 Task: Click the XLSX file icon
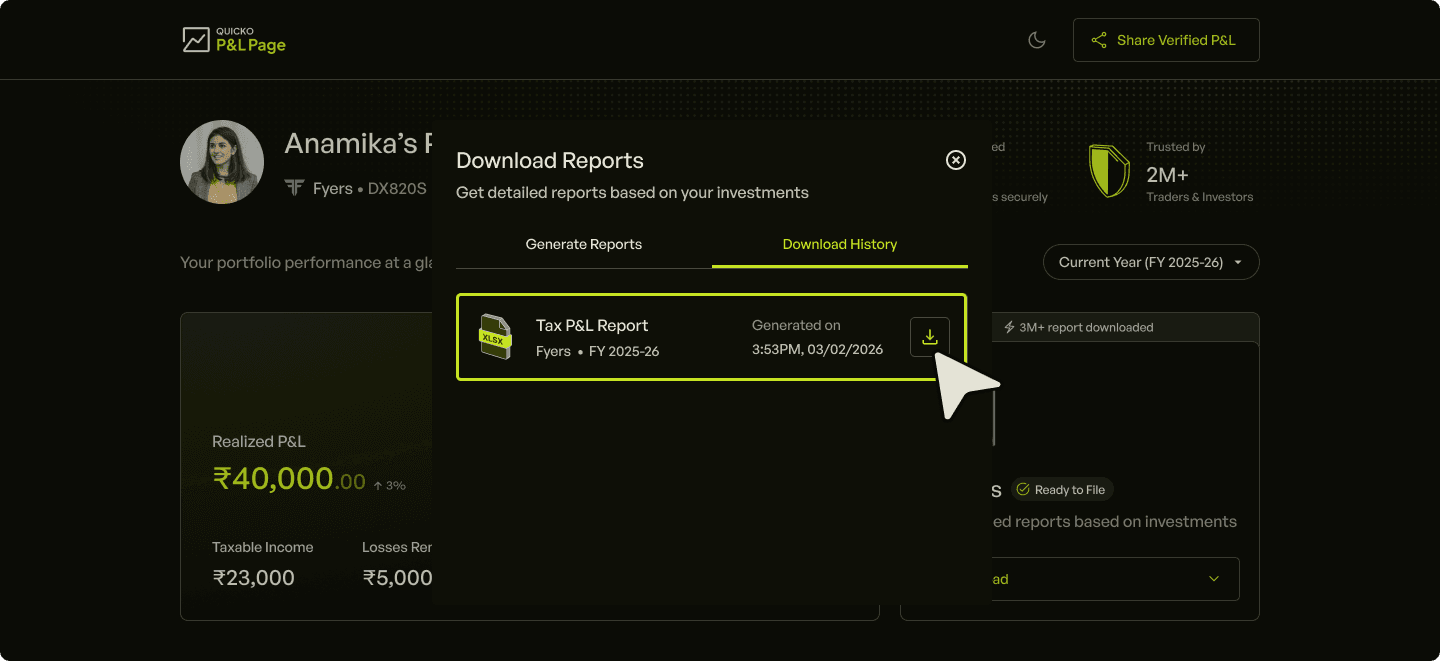pos(495,337)
